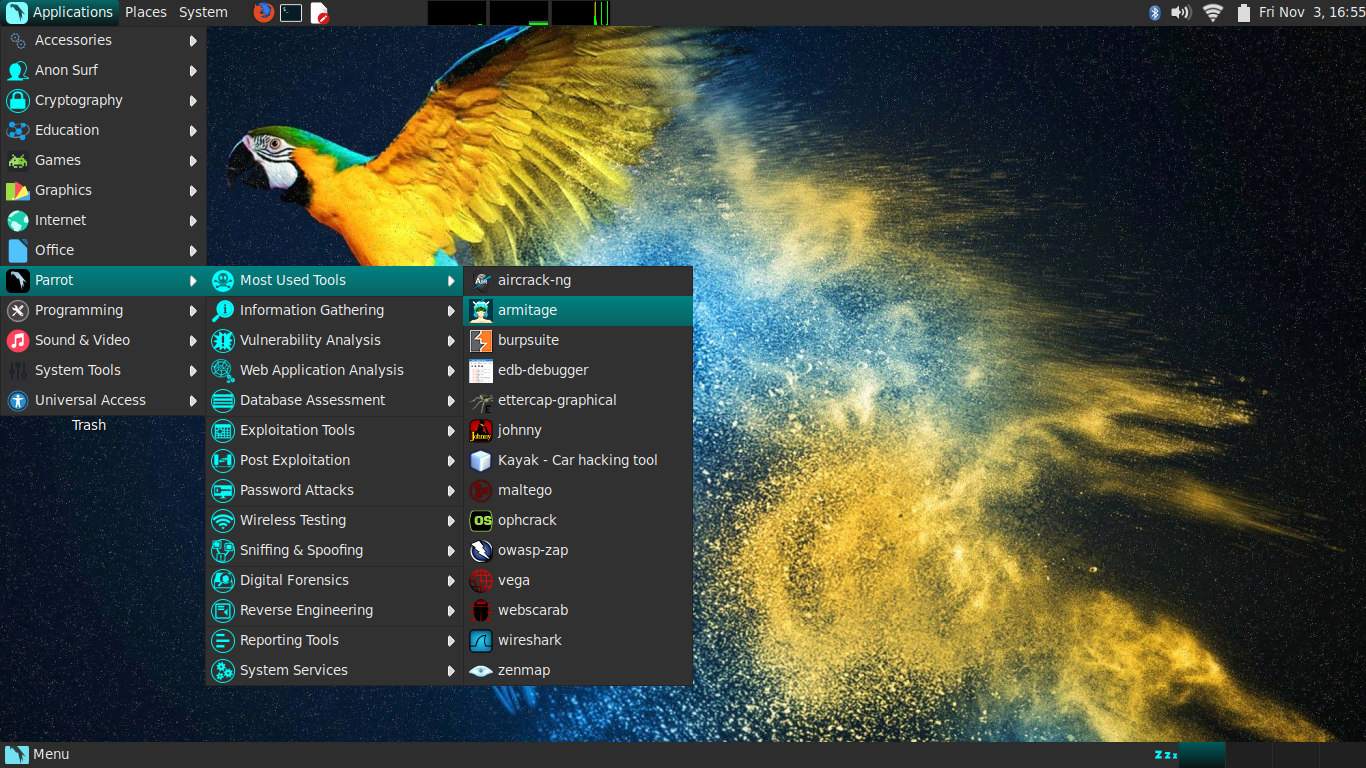Click the system monitor graph applet

click(518, 12)
